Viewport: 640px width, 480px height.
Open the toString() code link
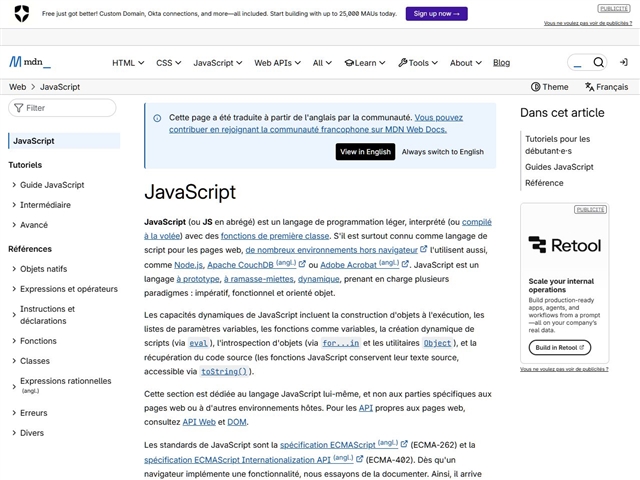[224, 371]
